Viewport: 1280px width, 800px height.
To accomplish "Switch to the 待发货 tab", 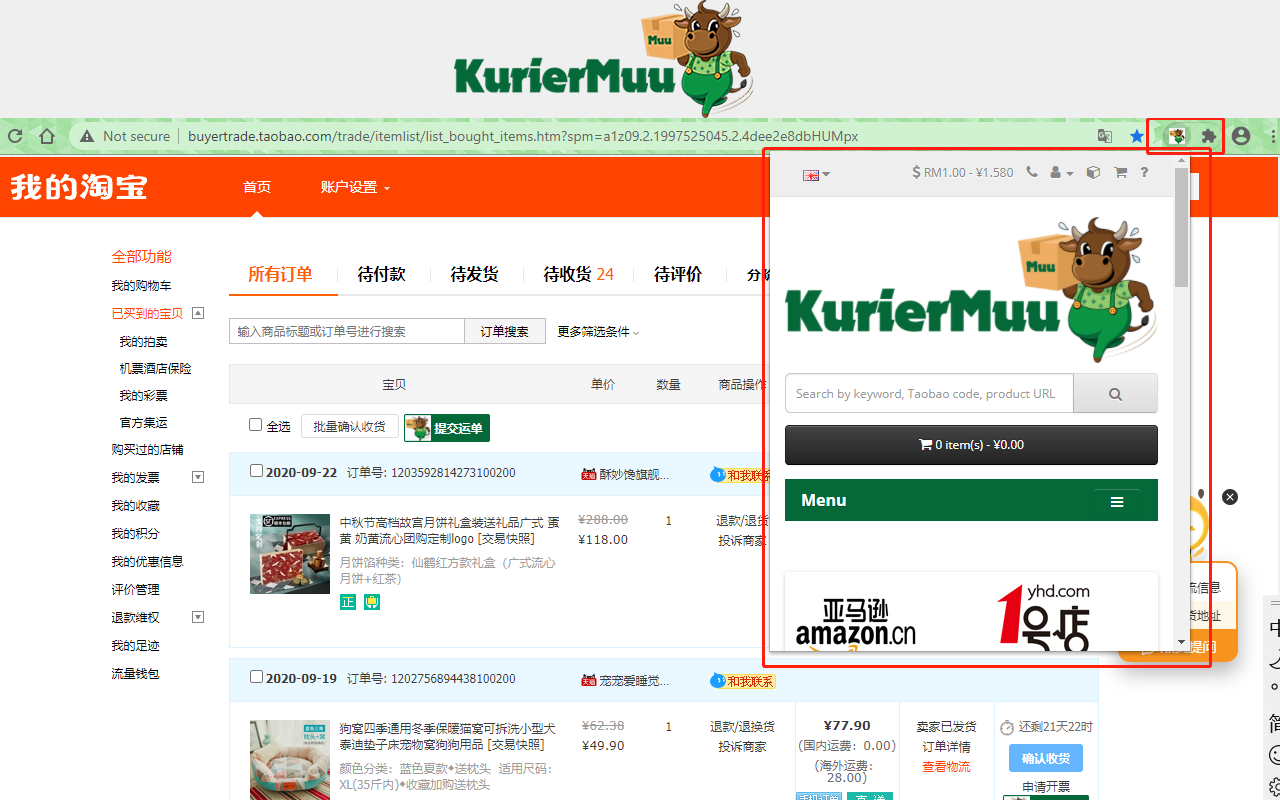I will (475, 274).
